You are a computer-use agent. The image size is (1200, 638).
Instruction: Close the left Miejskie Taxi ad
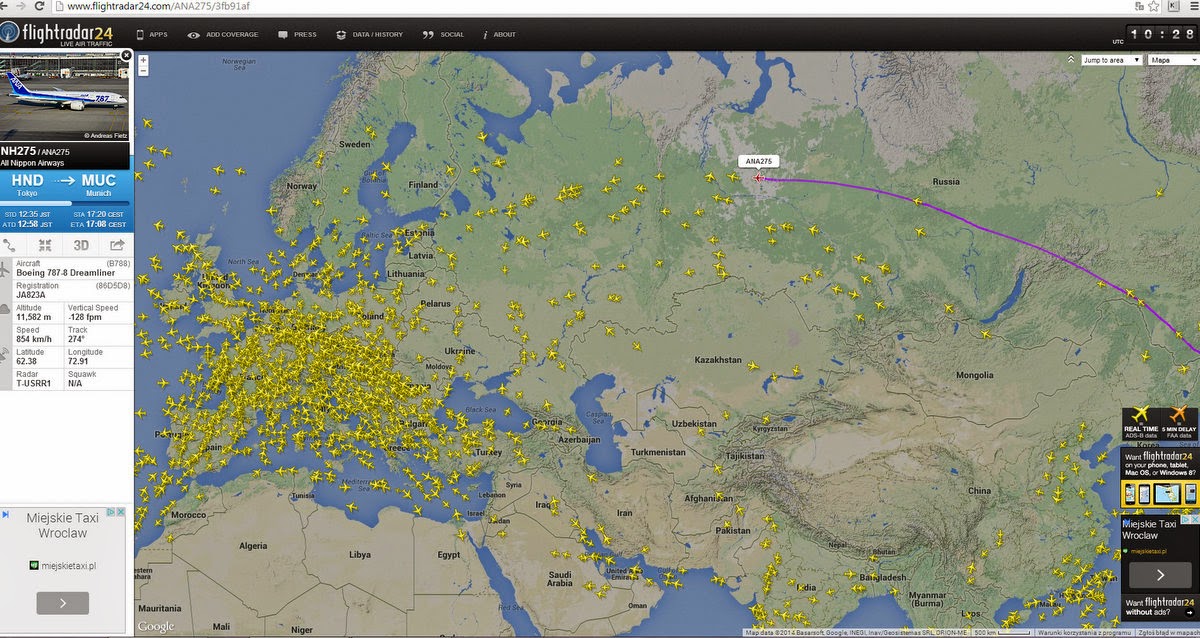point(121,513)
